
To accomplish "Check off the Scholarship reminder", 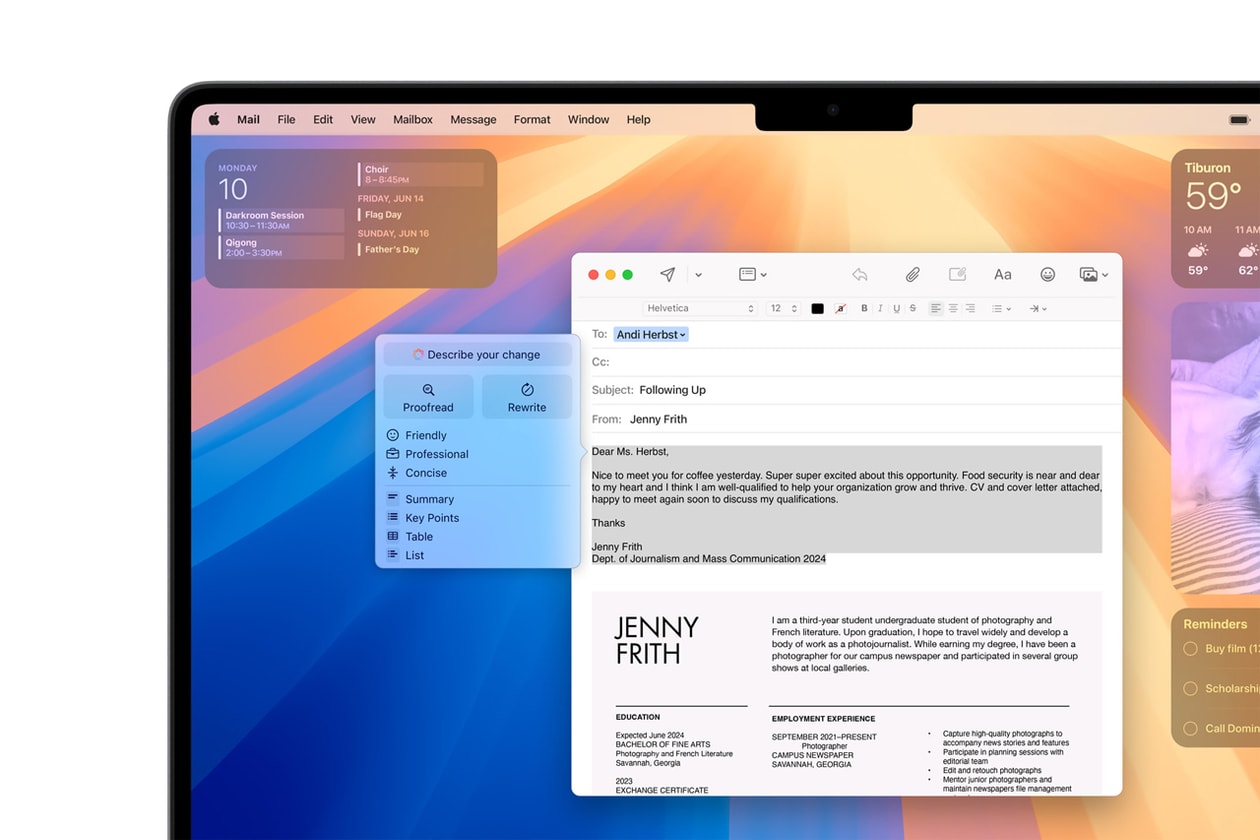I will (x=1189, y=688).
